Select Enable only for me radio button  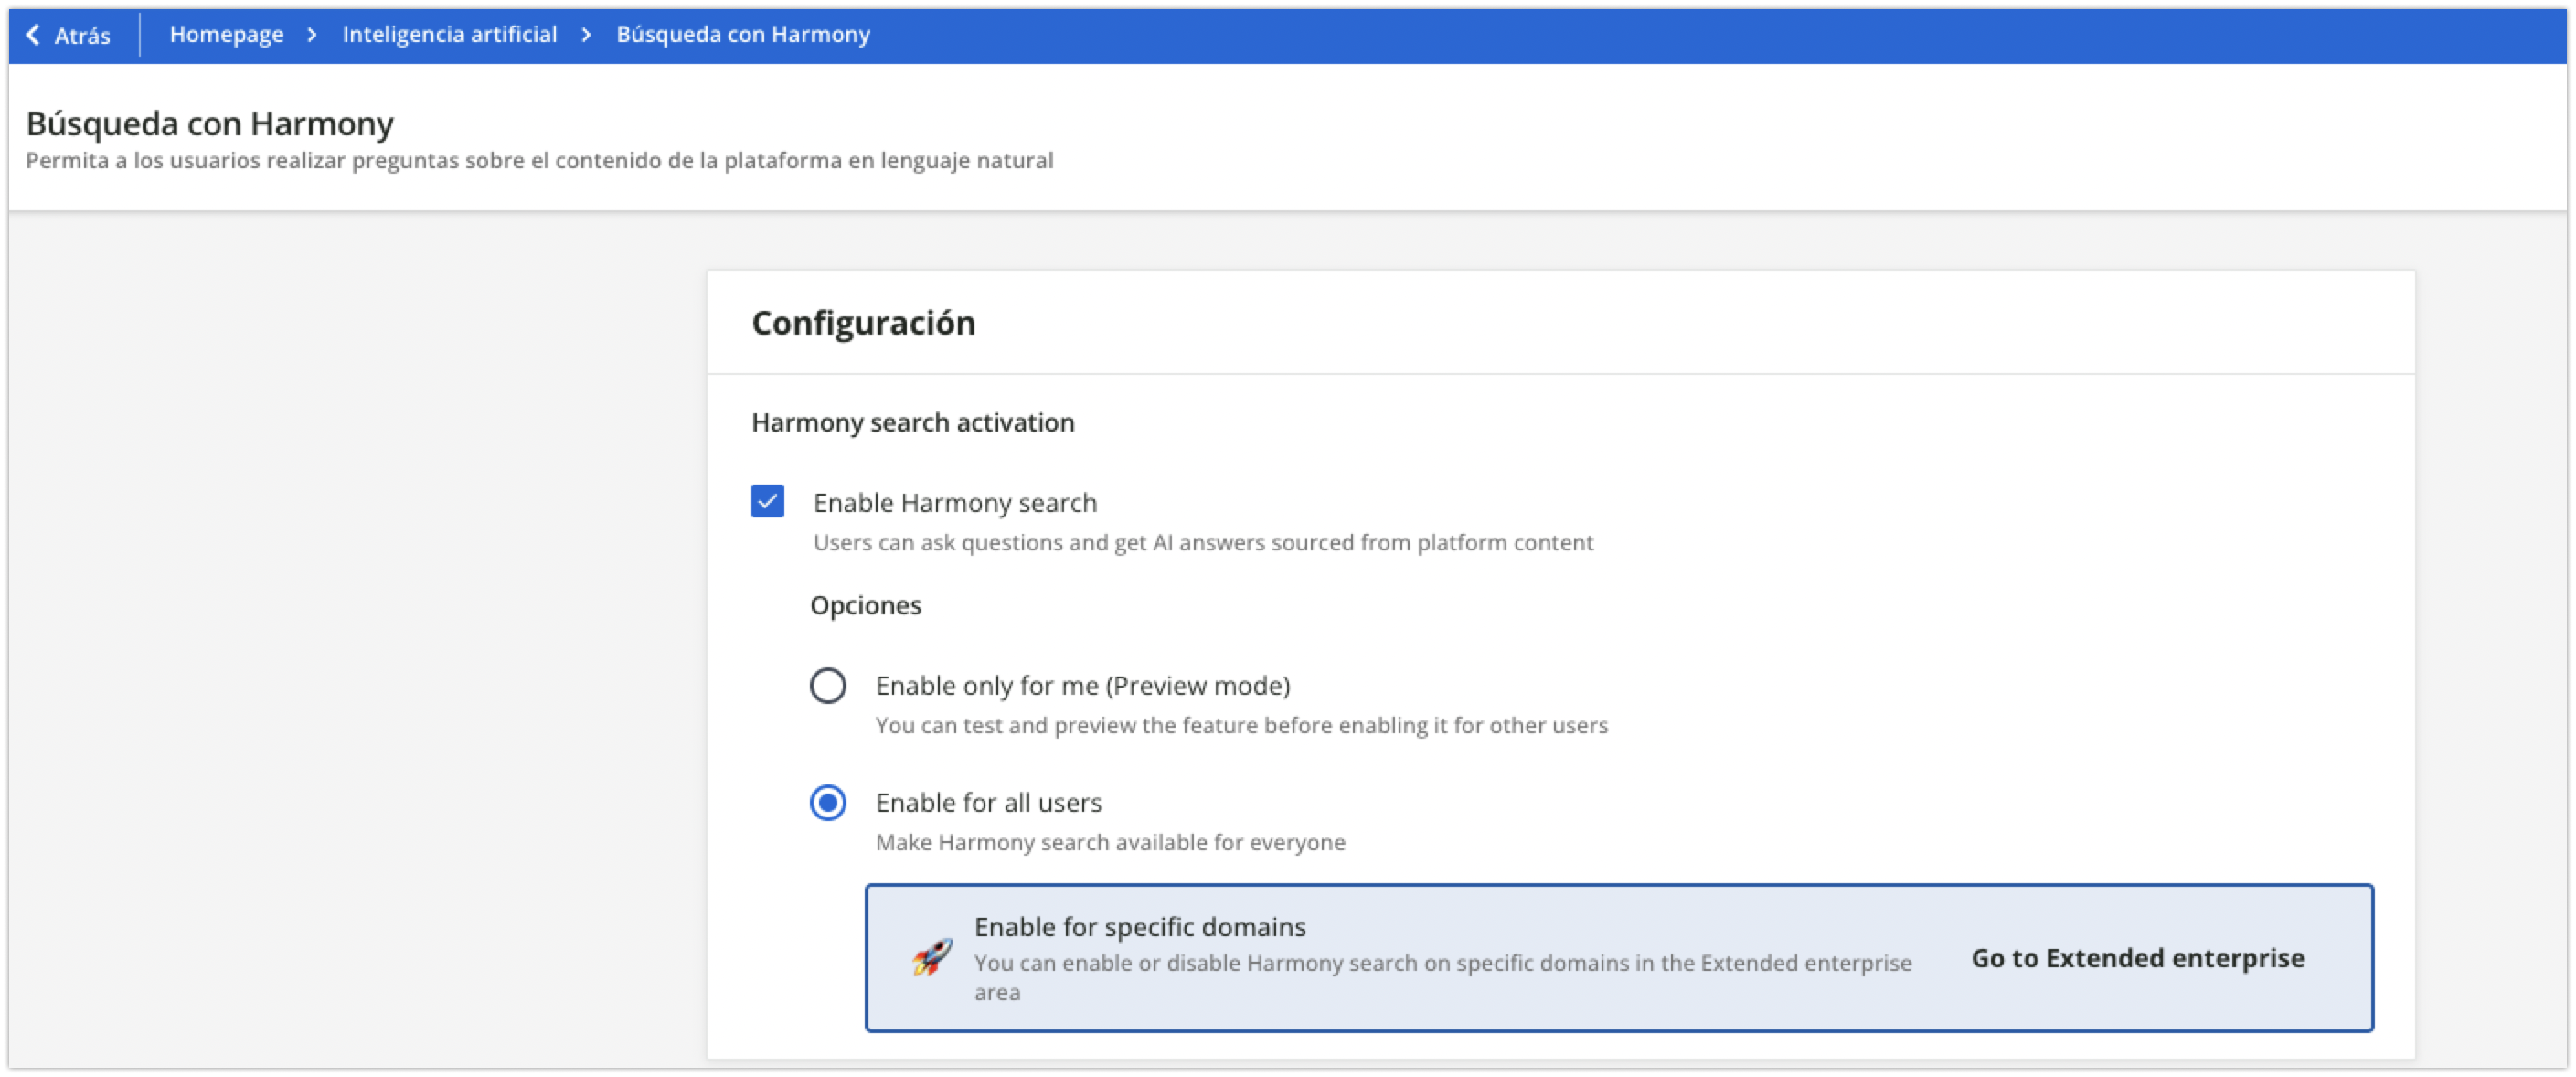tap(827, 686)
